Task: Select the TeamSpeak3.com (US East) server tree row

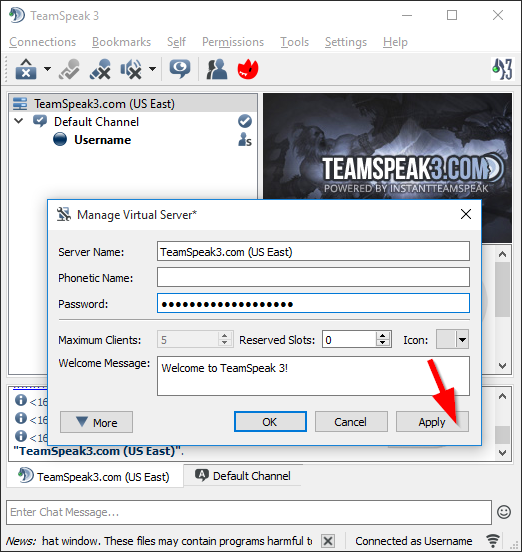Action: (x=133, y=104)
